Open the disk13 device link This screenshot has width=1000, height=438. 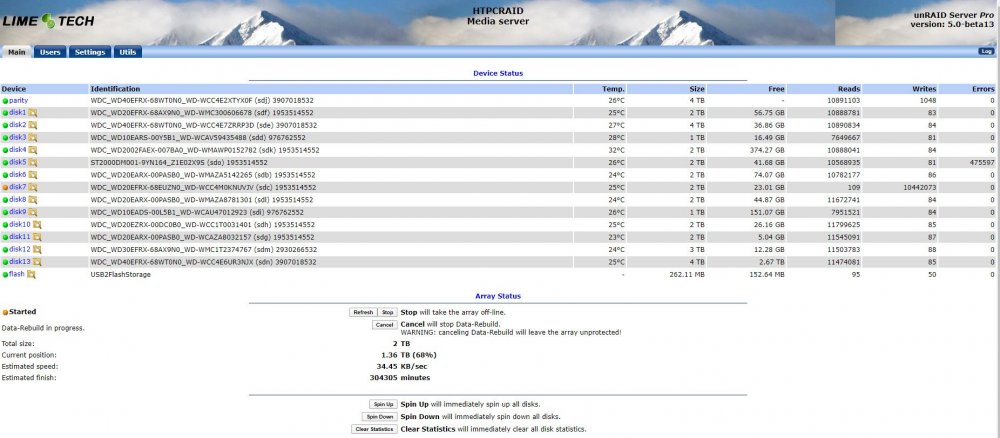pyautogui.click(x=20, y=262)
